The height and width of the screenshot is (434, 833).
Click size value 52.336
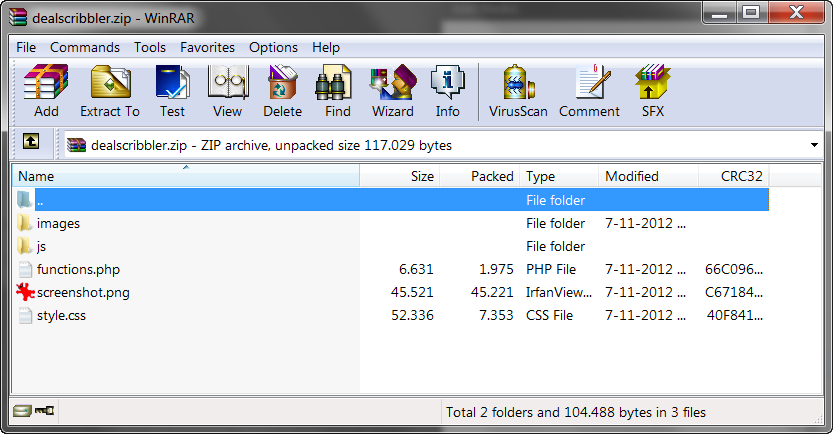412,316
